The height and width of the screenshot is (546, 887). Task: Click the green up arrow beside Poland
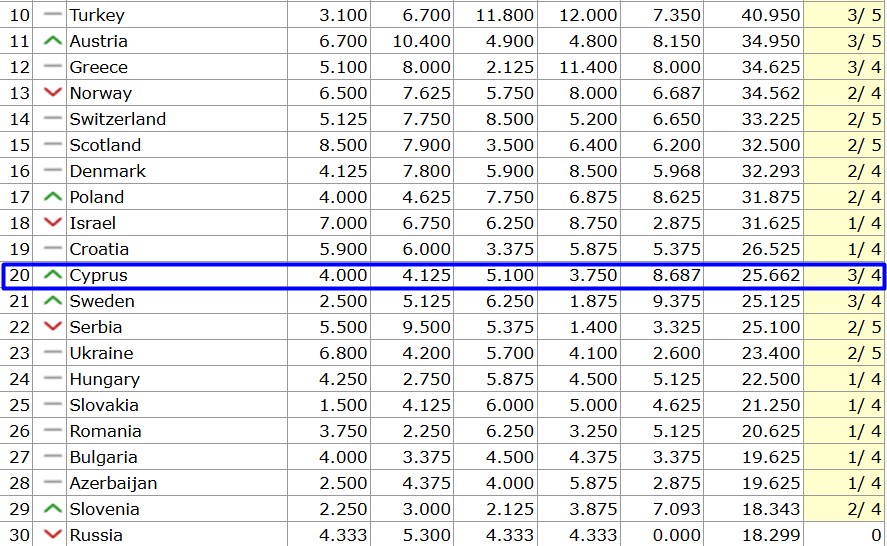point(53,197)
